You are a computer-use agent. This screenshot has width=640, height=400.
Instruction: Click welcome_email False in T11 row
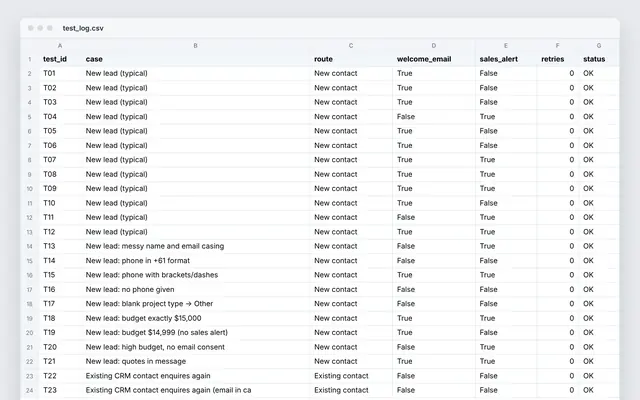[x=406, y=217]
